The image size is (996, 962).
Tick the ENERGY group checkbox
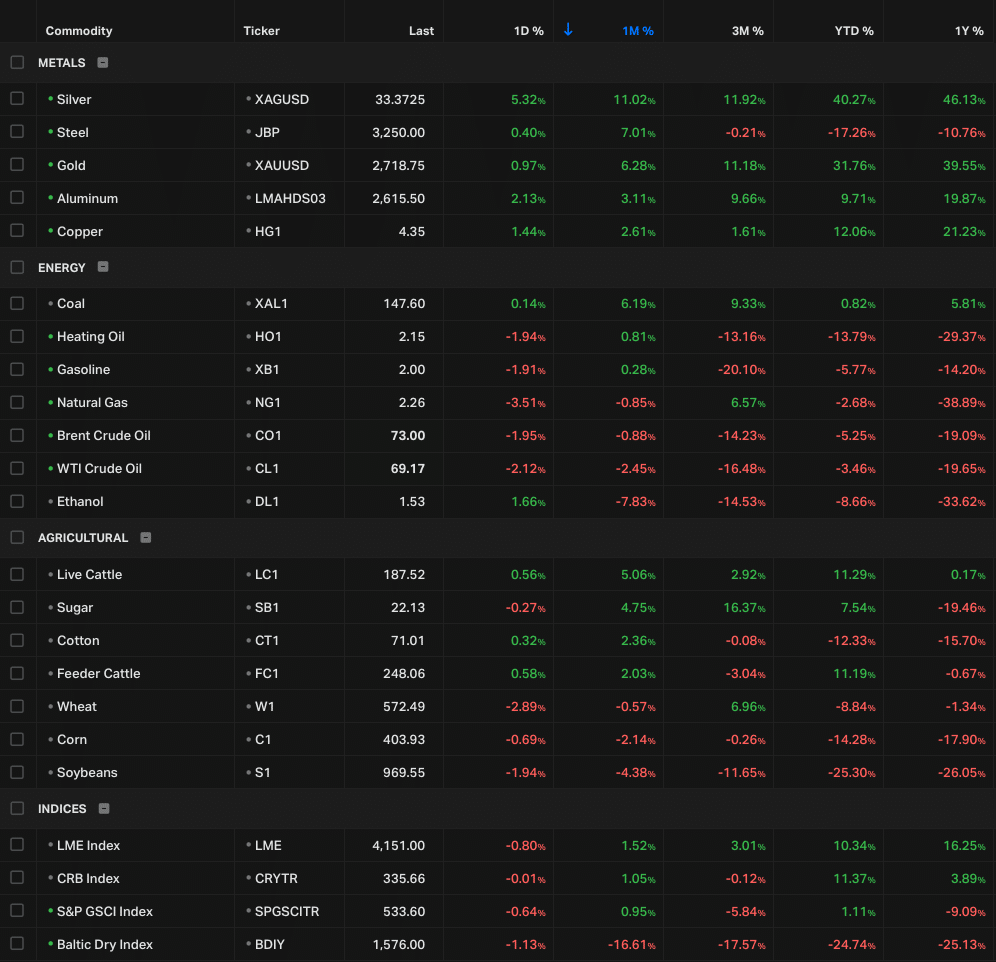click(17, 267)
